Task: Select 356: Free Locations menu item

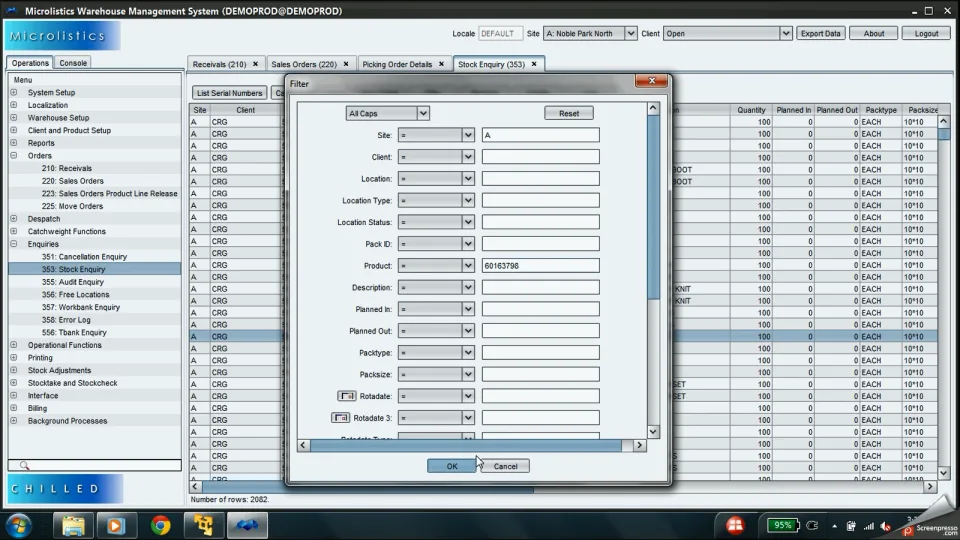Action: click(75, 294)
